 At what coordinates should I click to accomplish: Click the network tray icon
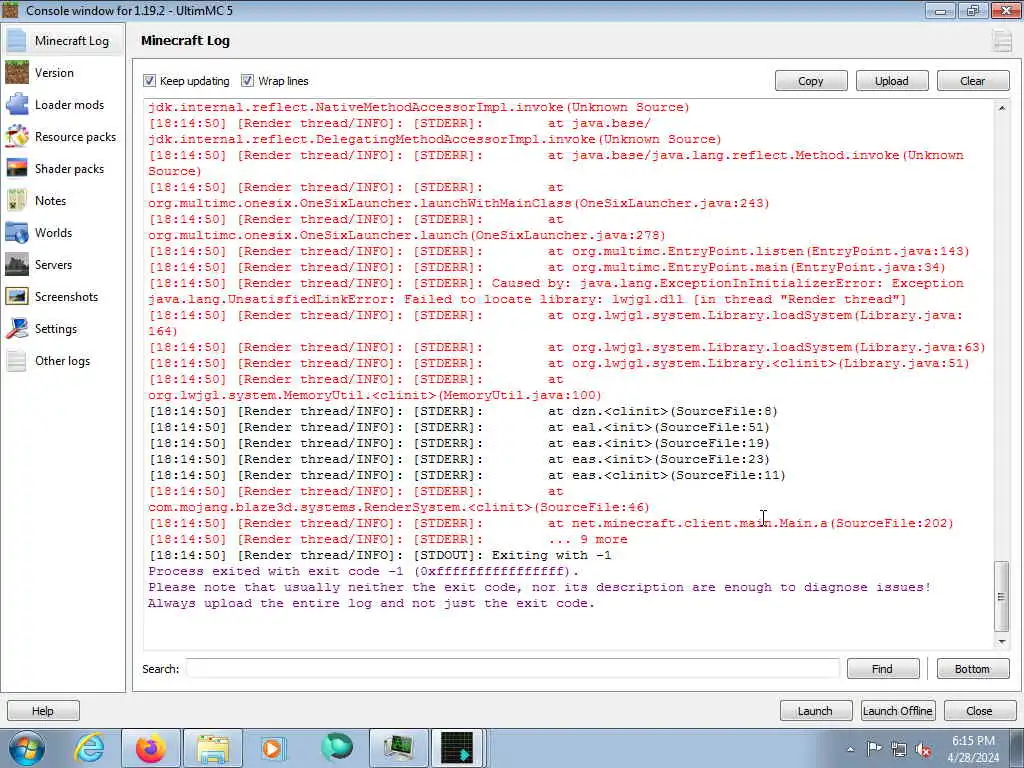pos(899,749)
